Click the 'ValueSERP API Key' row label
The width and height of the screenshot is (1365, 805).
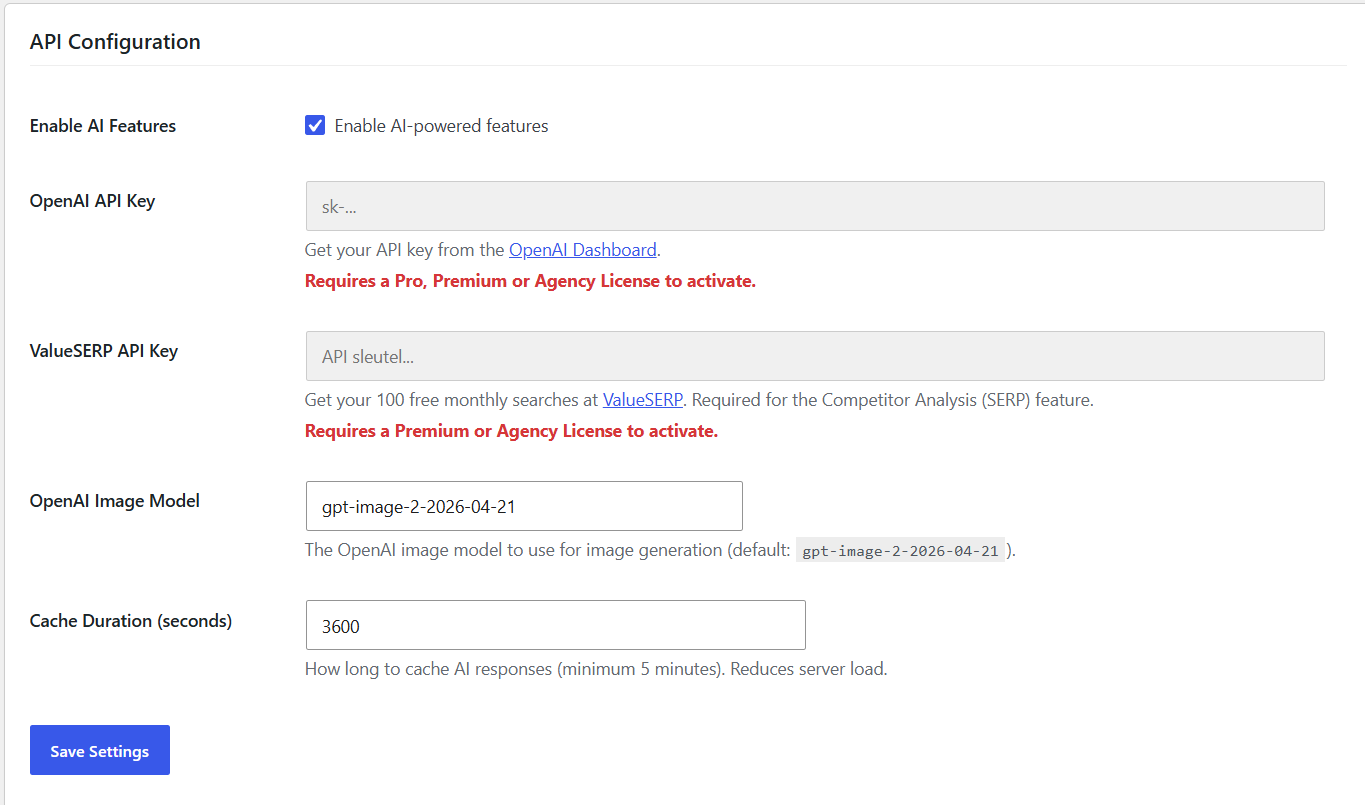click(x=104, y=351)
